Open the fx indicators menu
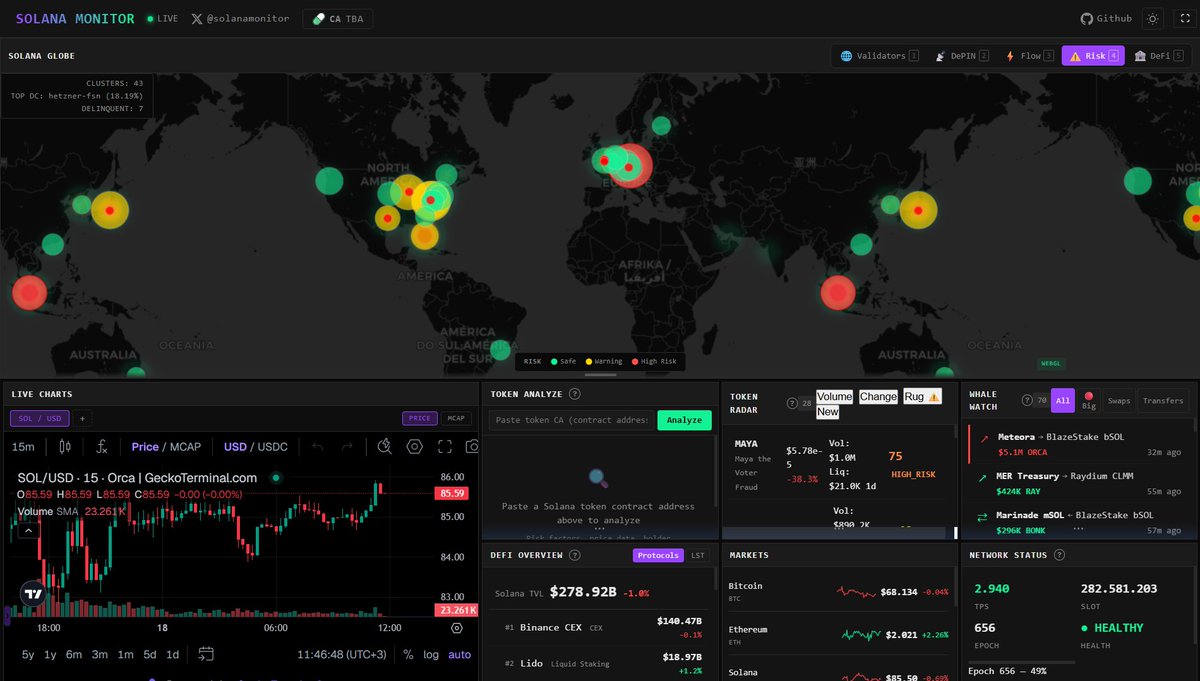The width and height of the screenshot is (1200, 681). tap(101, 447)
